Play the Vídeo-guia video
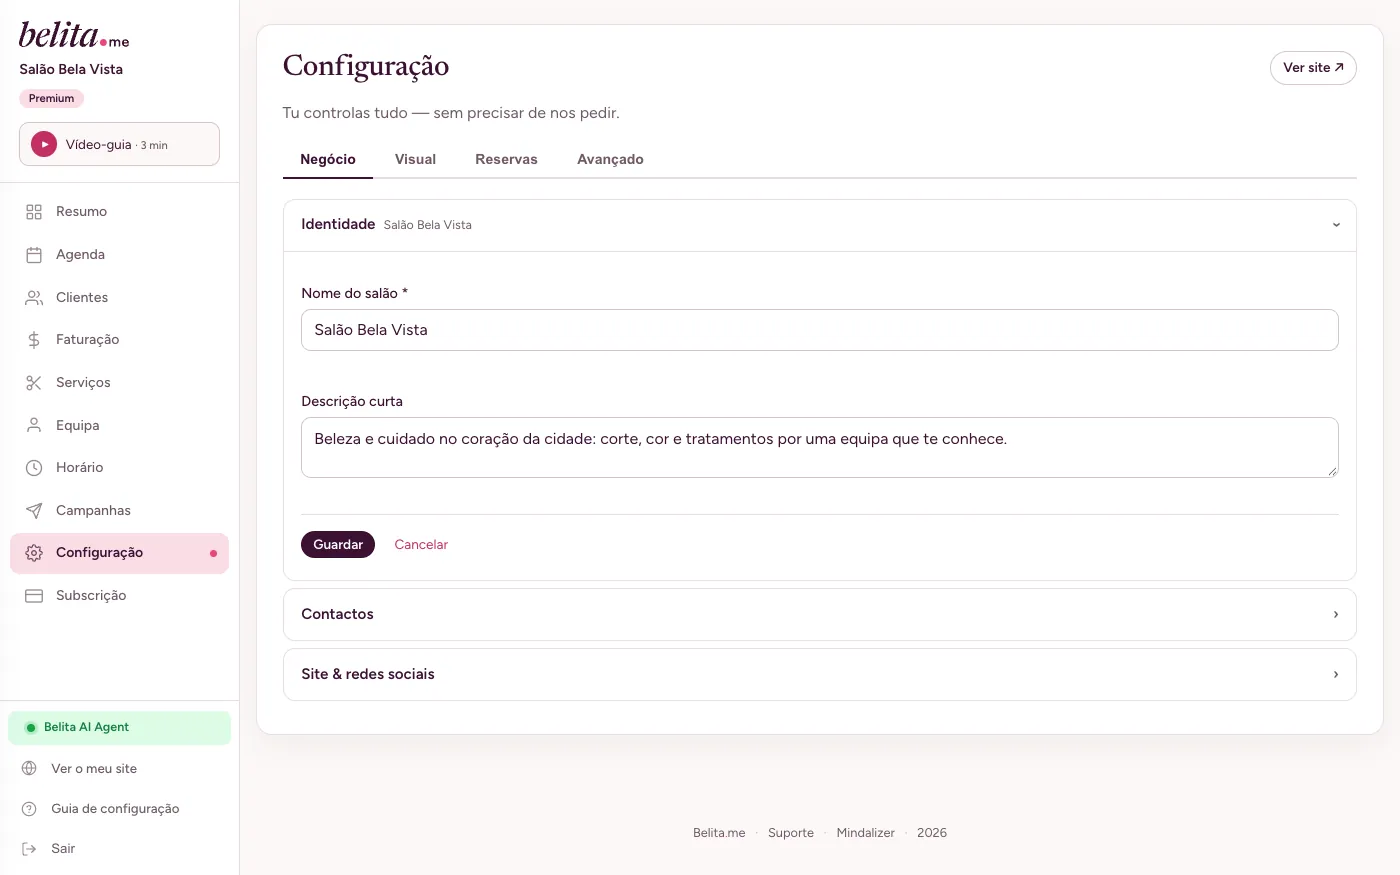Viewport: 1400px width, 875px height. point(44,144)
